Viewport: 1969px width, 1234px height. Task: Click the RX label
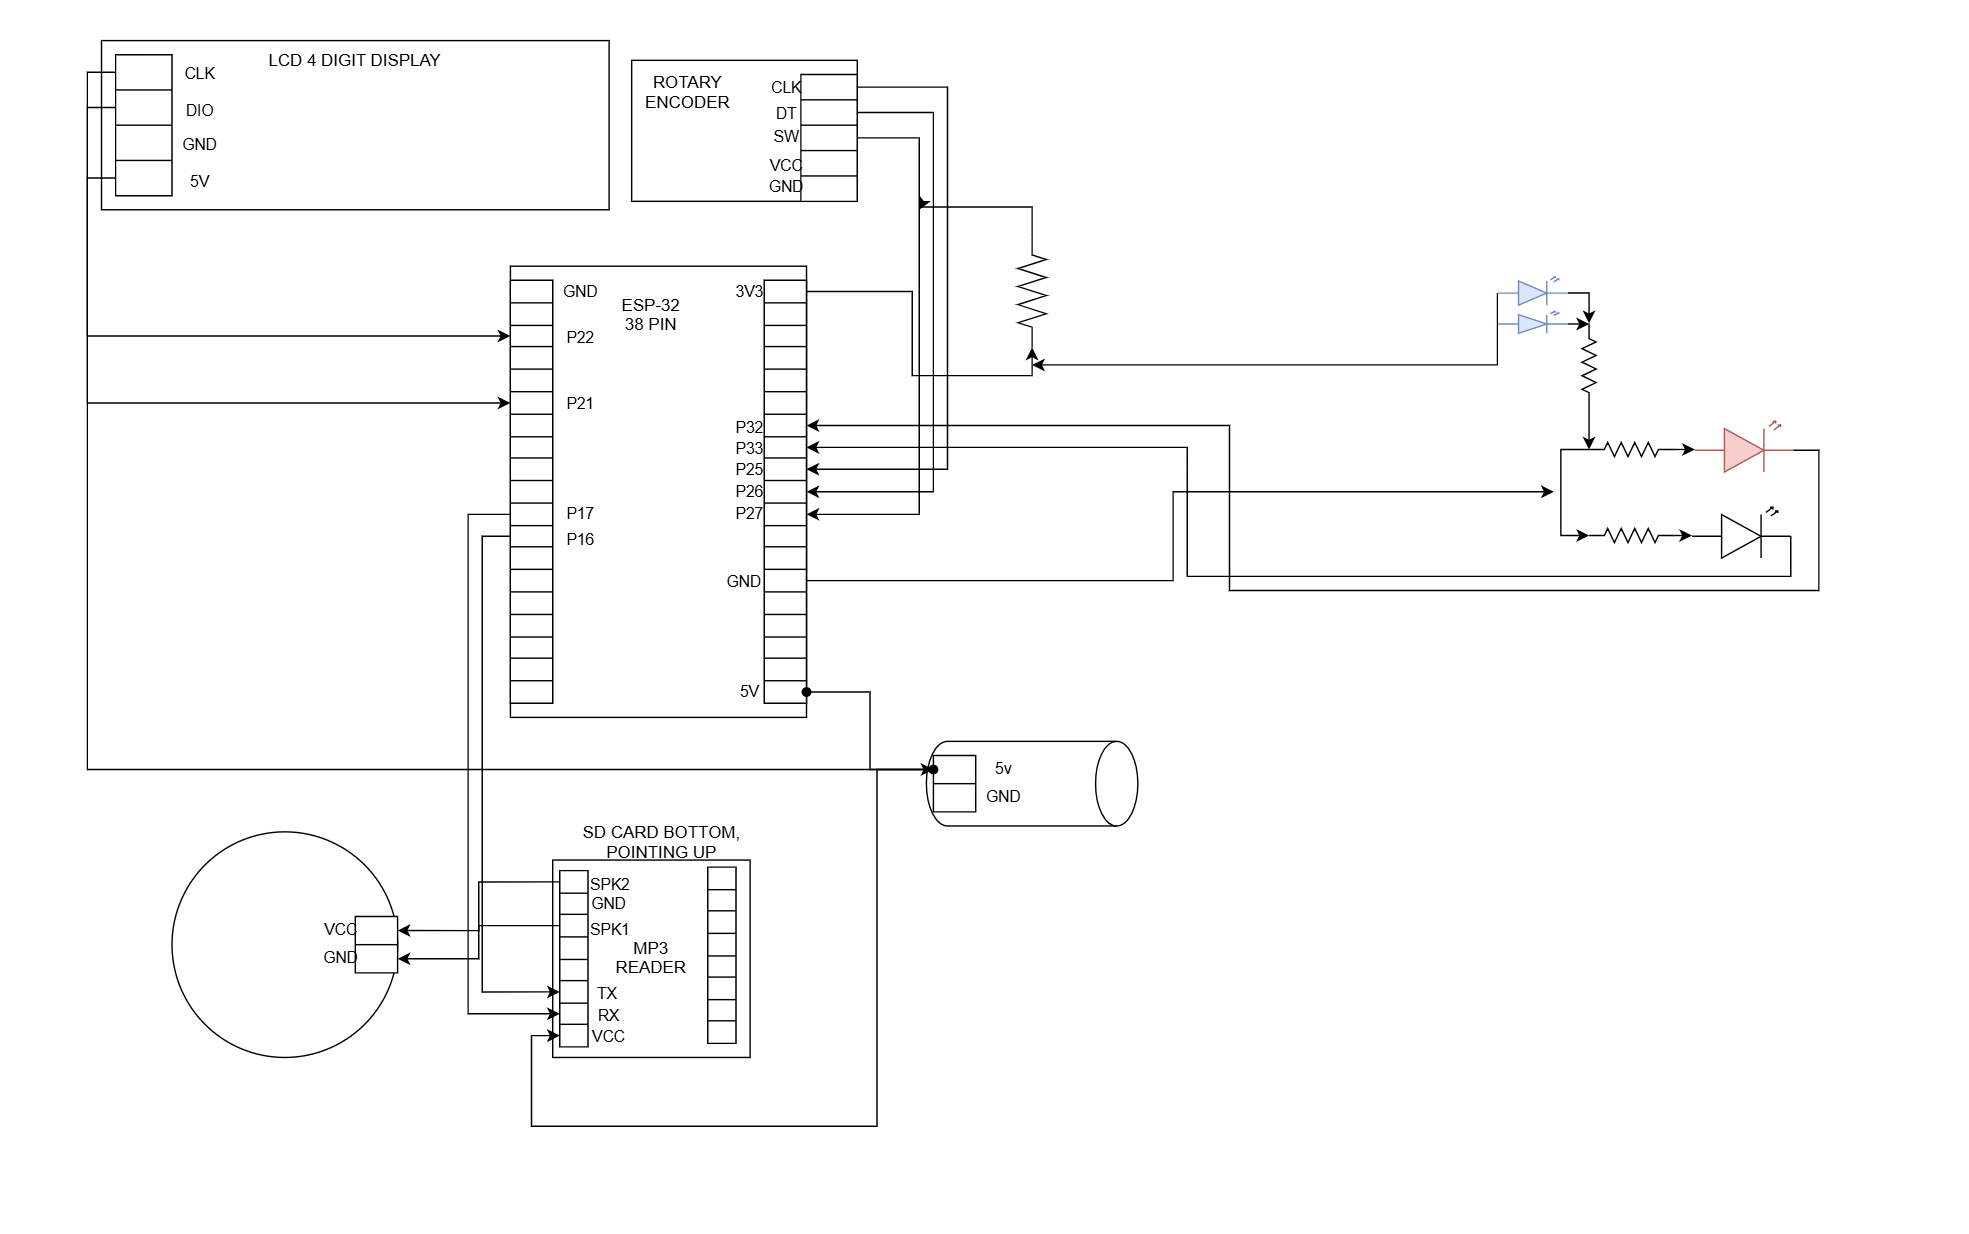coord(608,1015)
